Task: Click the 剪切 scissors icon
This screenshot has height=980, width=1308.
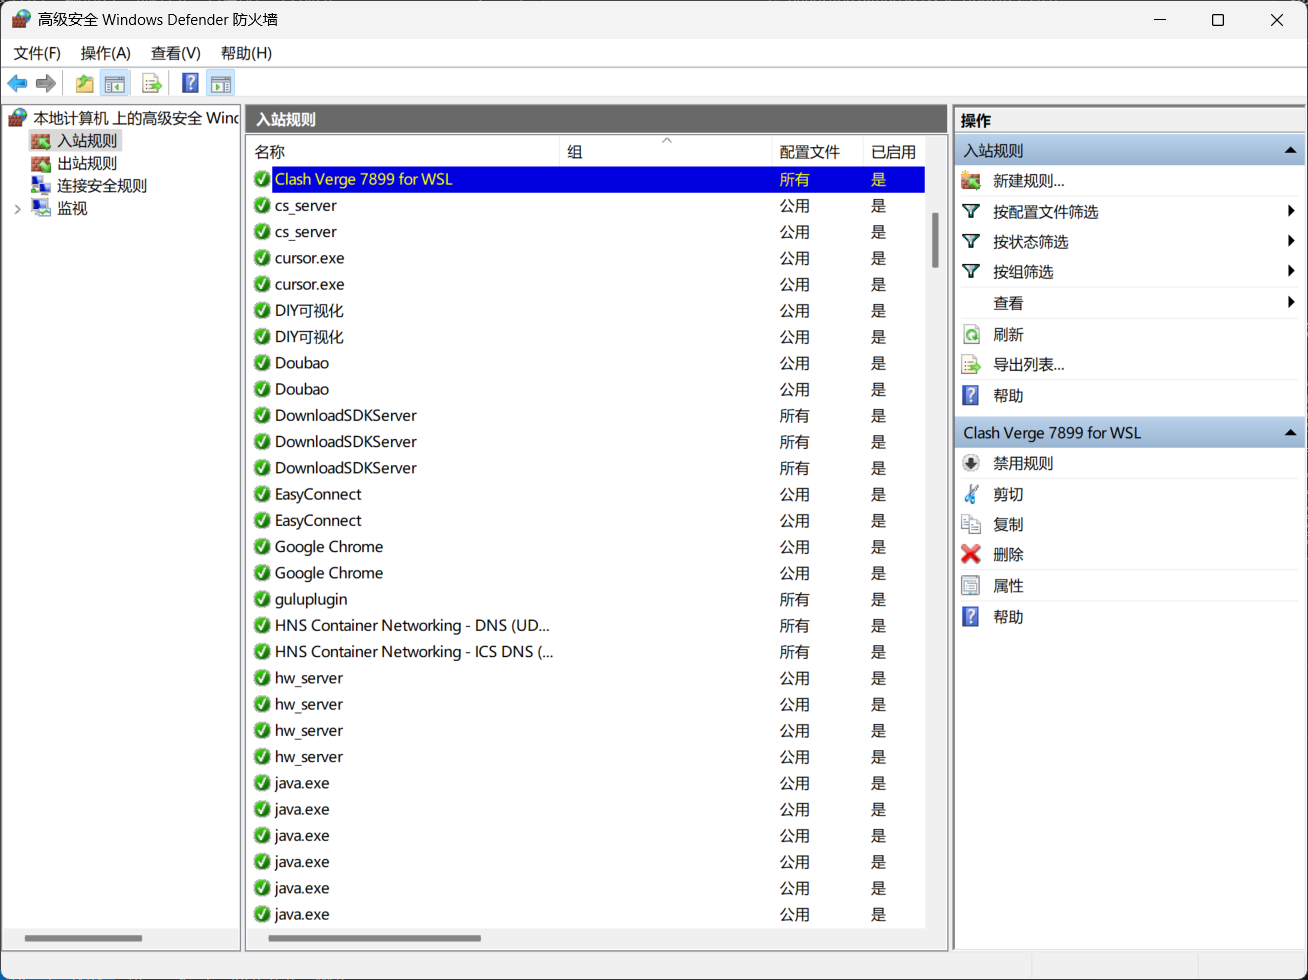Action: [x=971, y=494]
